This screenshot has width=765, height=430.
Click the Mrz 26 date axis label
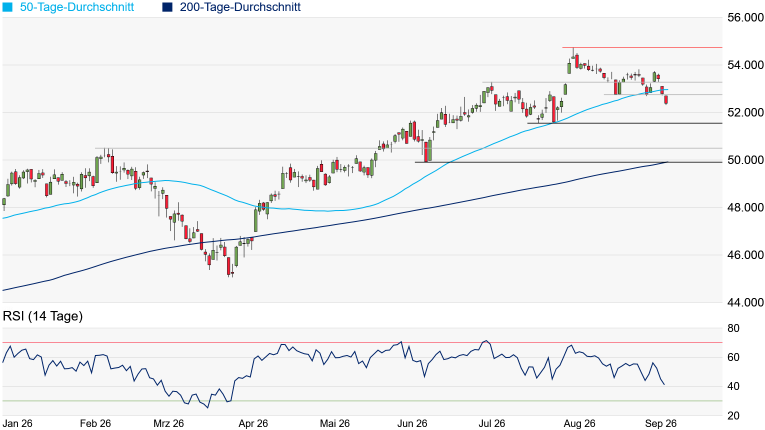168,423
